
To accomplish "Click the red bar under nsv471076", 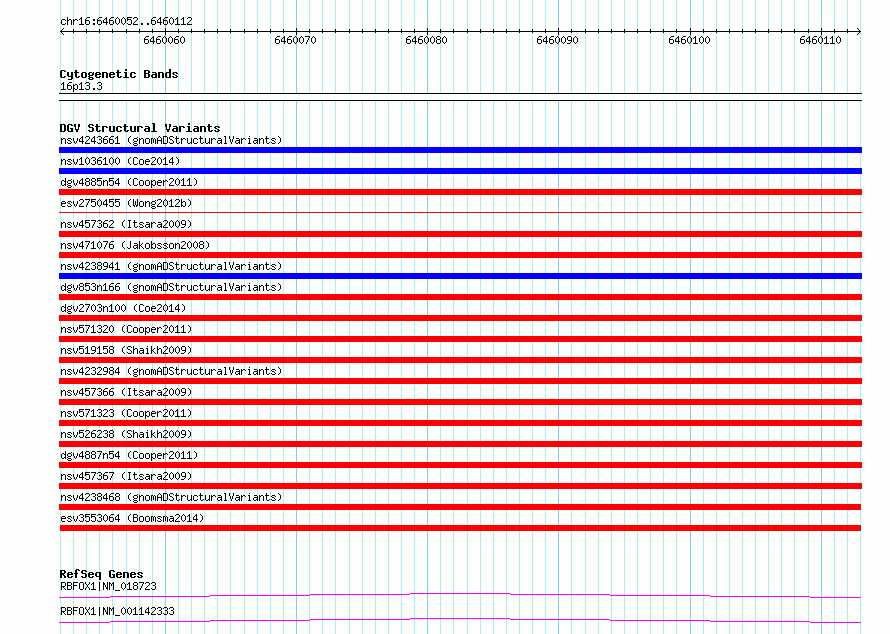I will click(460, 255).
